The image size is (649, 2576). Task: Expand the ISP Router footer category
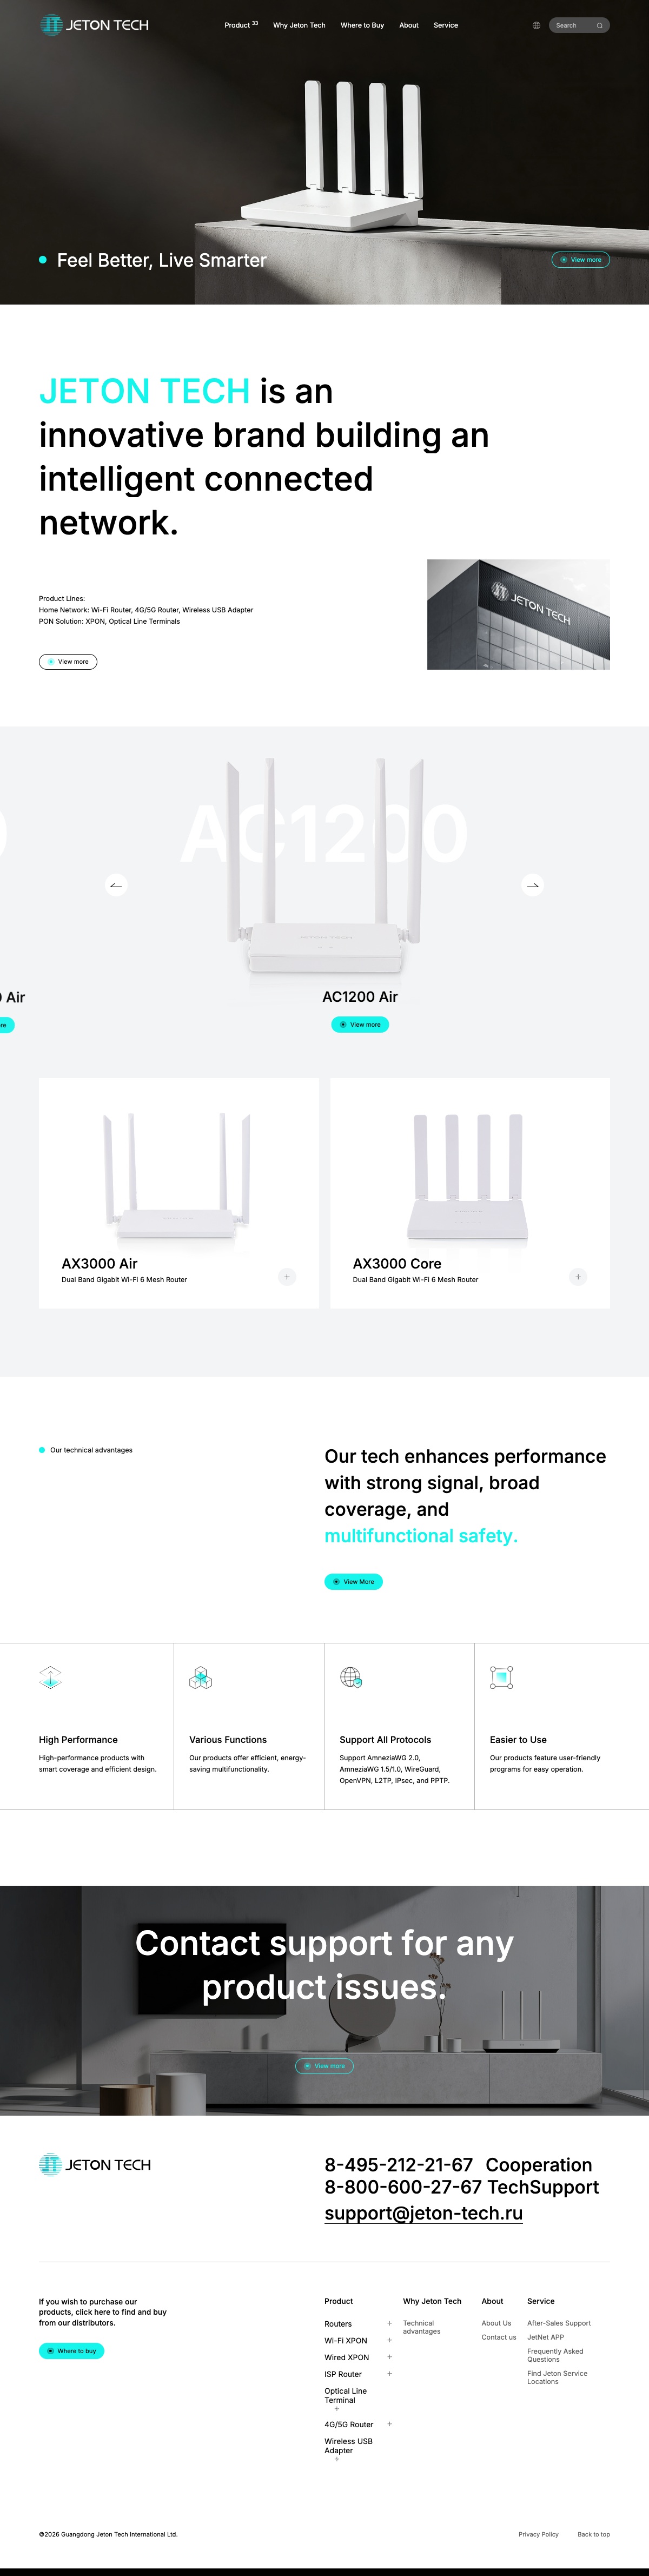[389, 2373]
